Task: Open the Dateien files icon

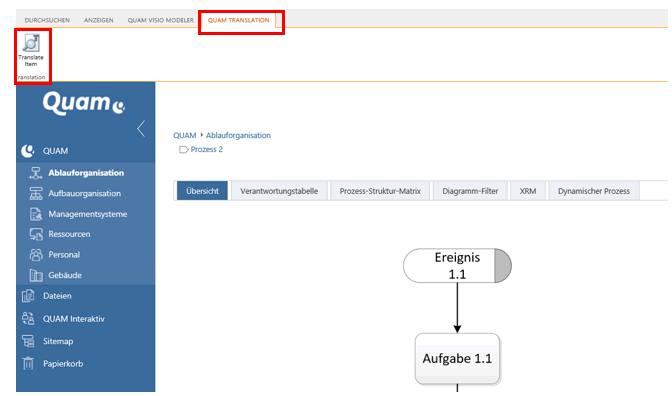Action: coord(28,296)
